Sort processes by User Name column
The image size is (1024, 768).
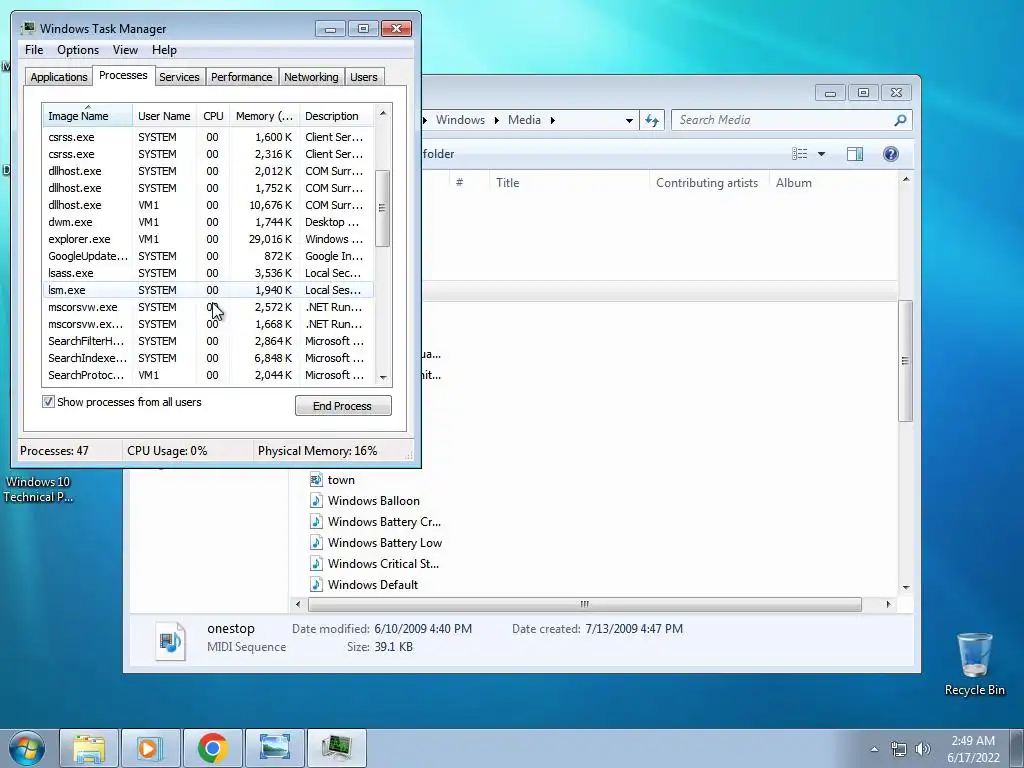tap(165, 116)
